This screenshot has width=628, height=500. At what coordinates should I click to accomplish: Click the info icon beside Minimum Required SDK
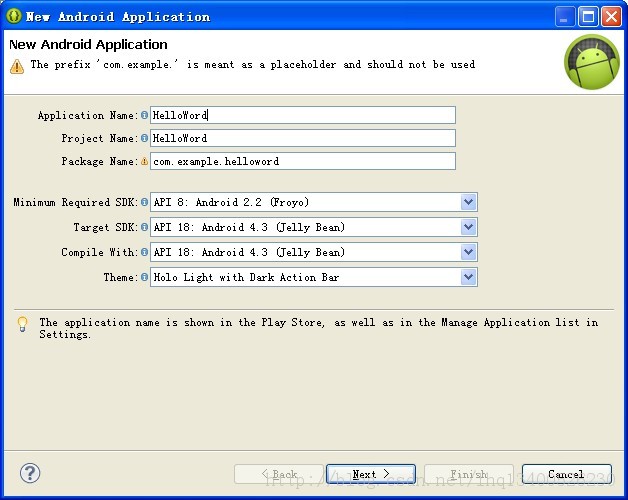coord(144,202)
